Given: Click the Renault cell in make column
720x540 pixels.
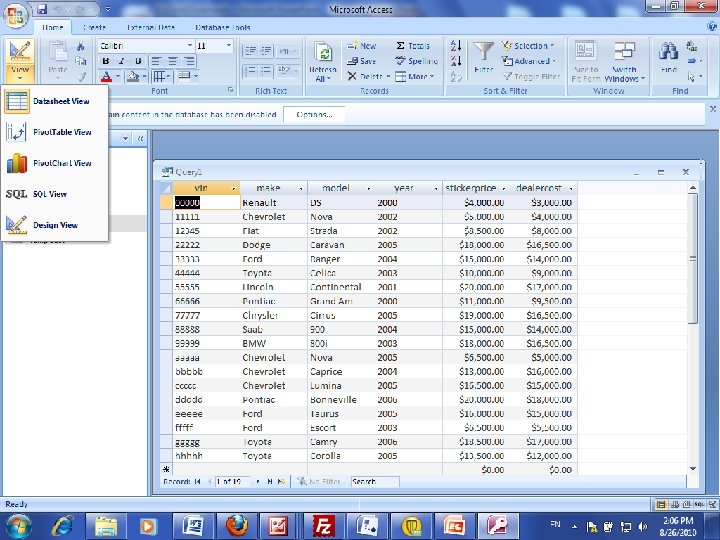Looking at the screenshot, I should click(x=274, y=202).
